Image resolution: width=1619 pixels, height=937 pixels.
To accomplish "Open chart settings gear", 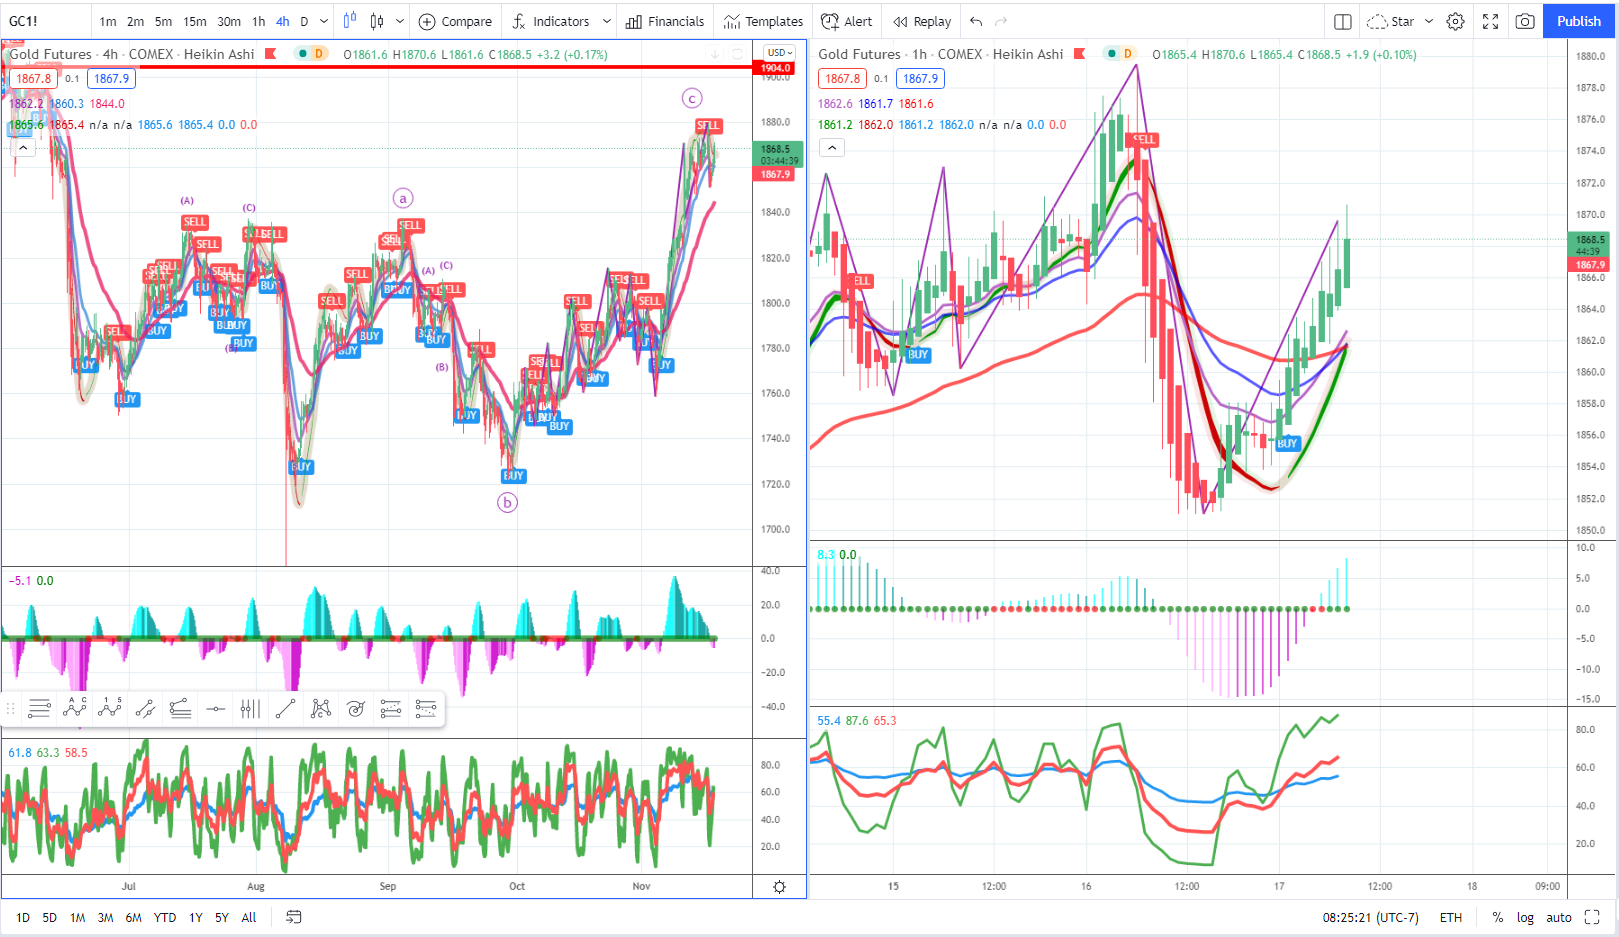I will click(x=1456, y=21).
